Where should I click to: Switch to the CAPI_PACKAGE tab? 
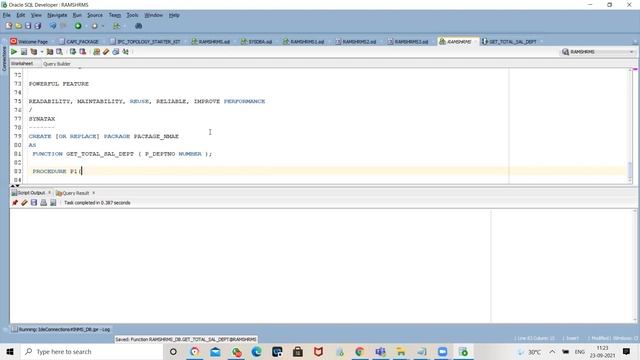pyautogui.click(x=79, y=42)
